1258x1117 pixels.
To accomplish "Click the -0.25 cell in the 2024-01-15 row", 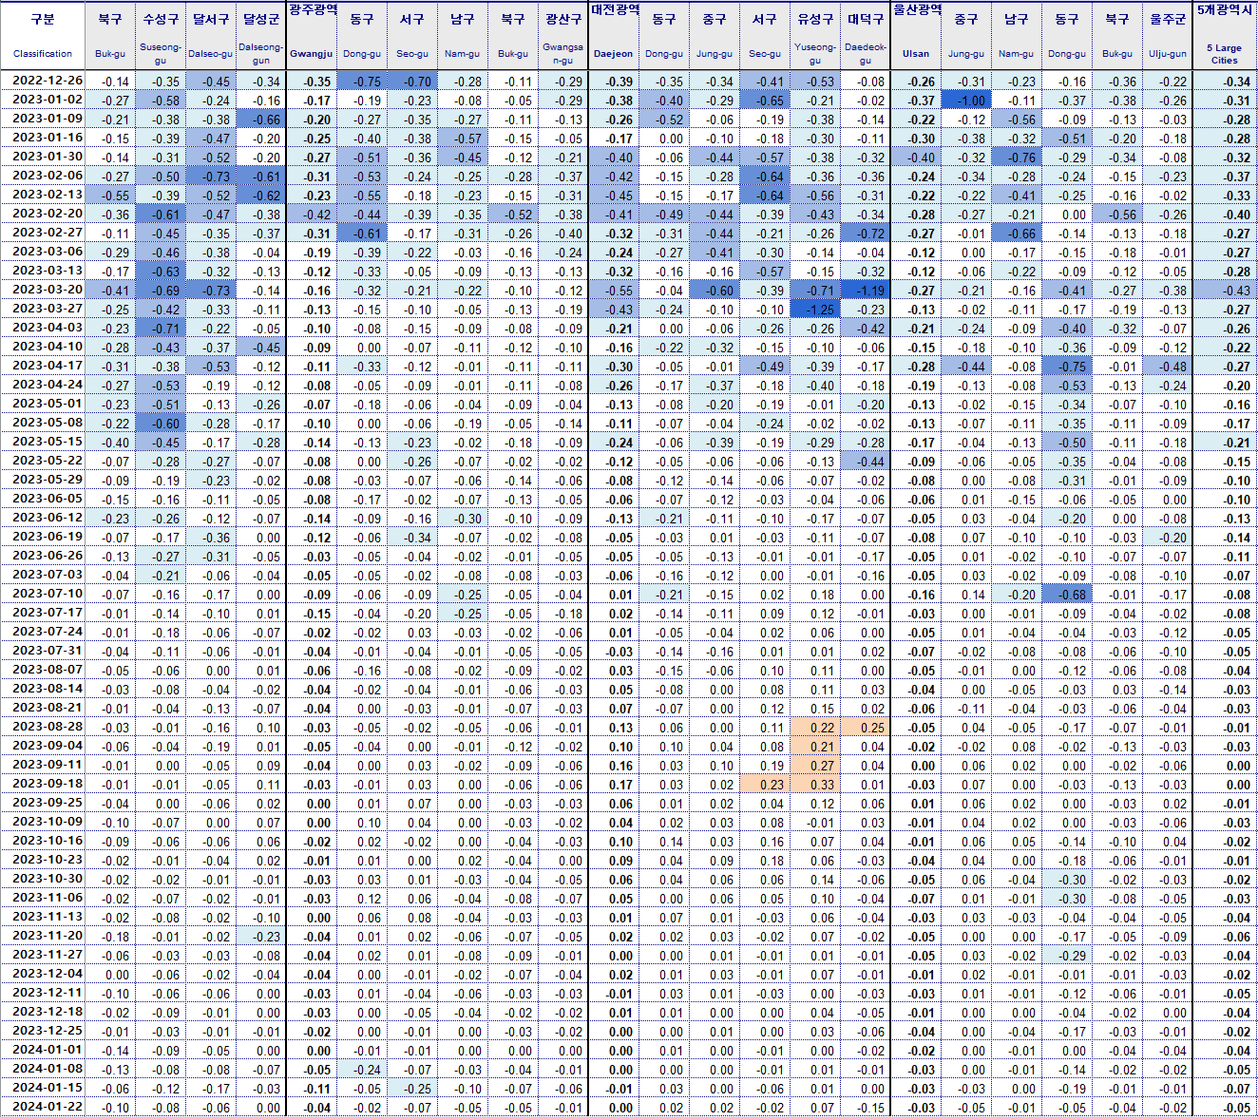I will (411, 1088).
